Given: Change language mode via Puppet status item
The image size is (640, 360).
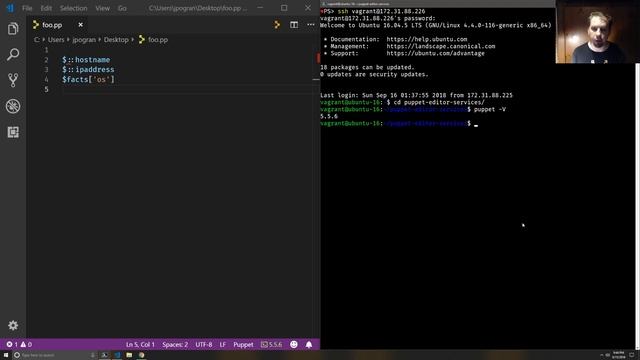Looking at the screenshot, I should pos(243,344).
